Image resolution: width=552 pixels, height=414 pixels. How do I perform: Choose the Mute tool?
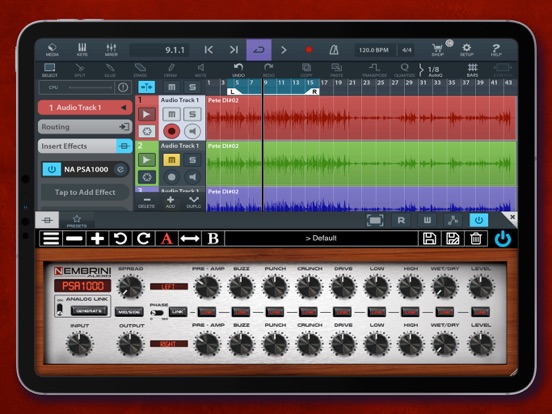click(x=200, y=70)
